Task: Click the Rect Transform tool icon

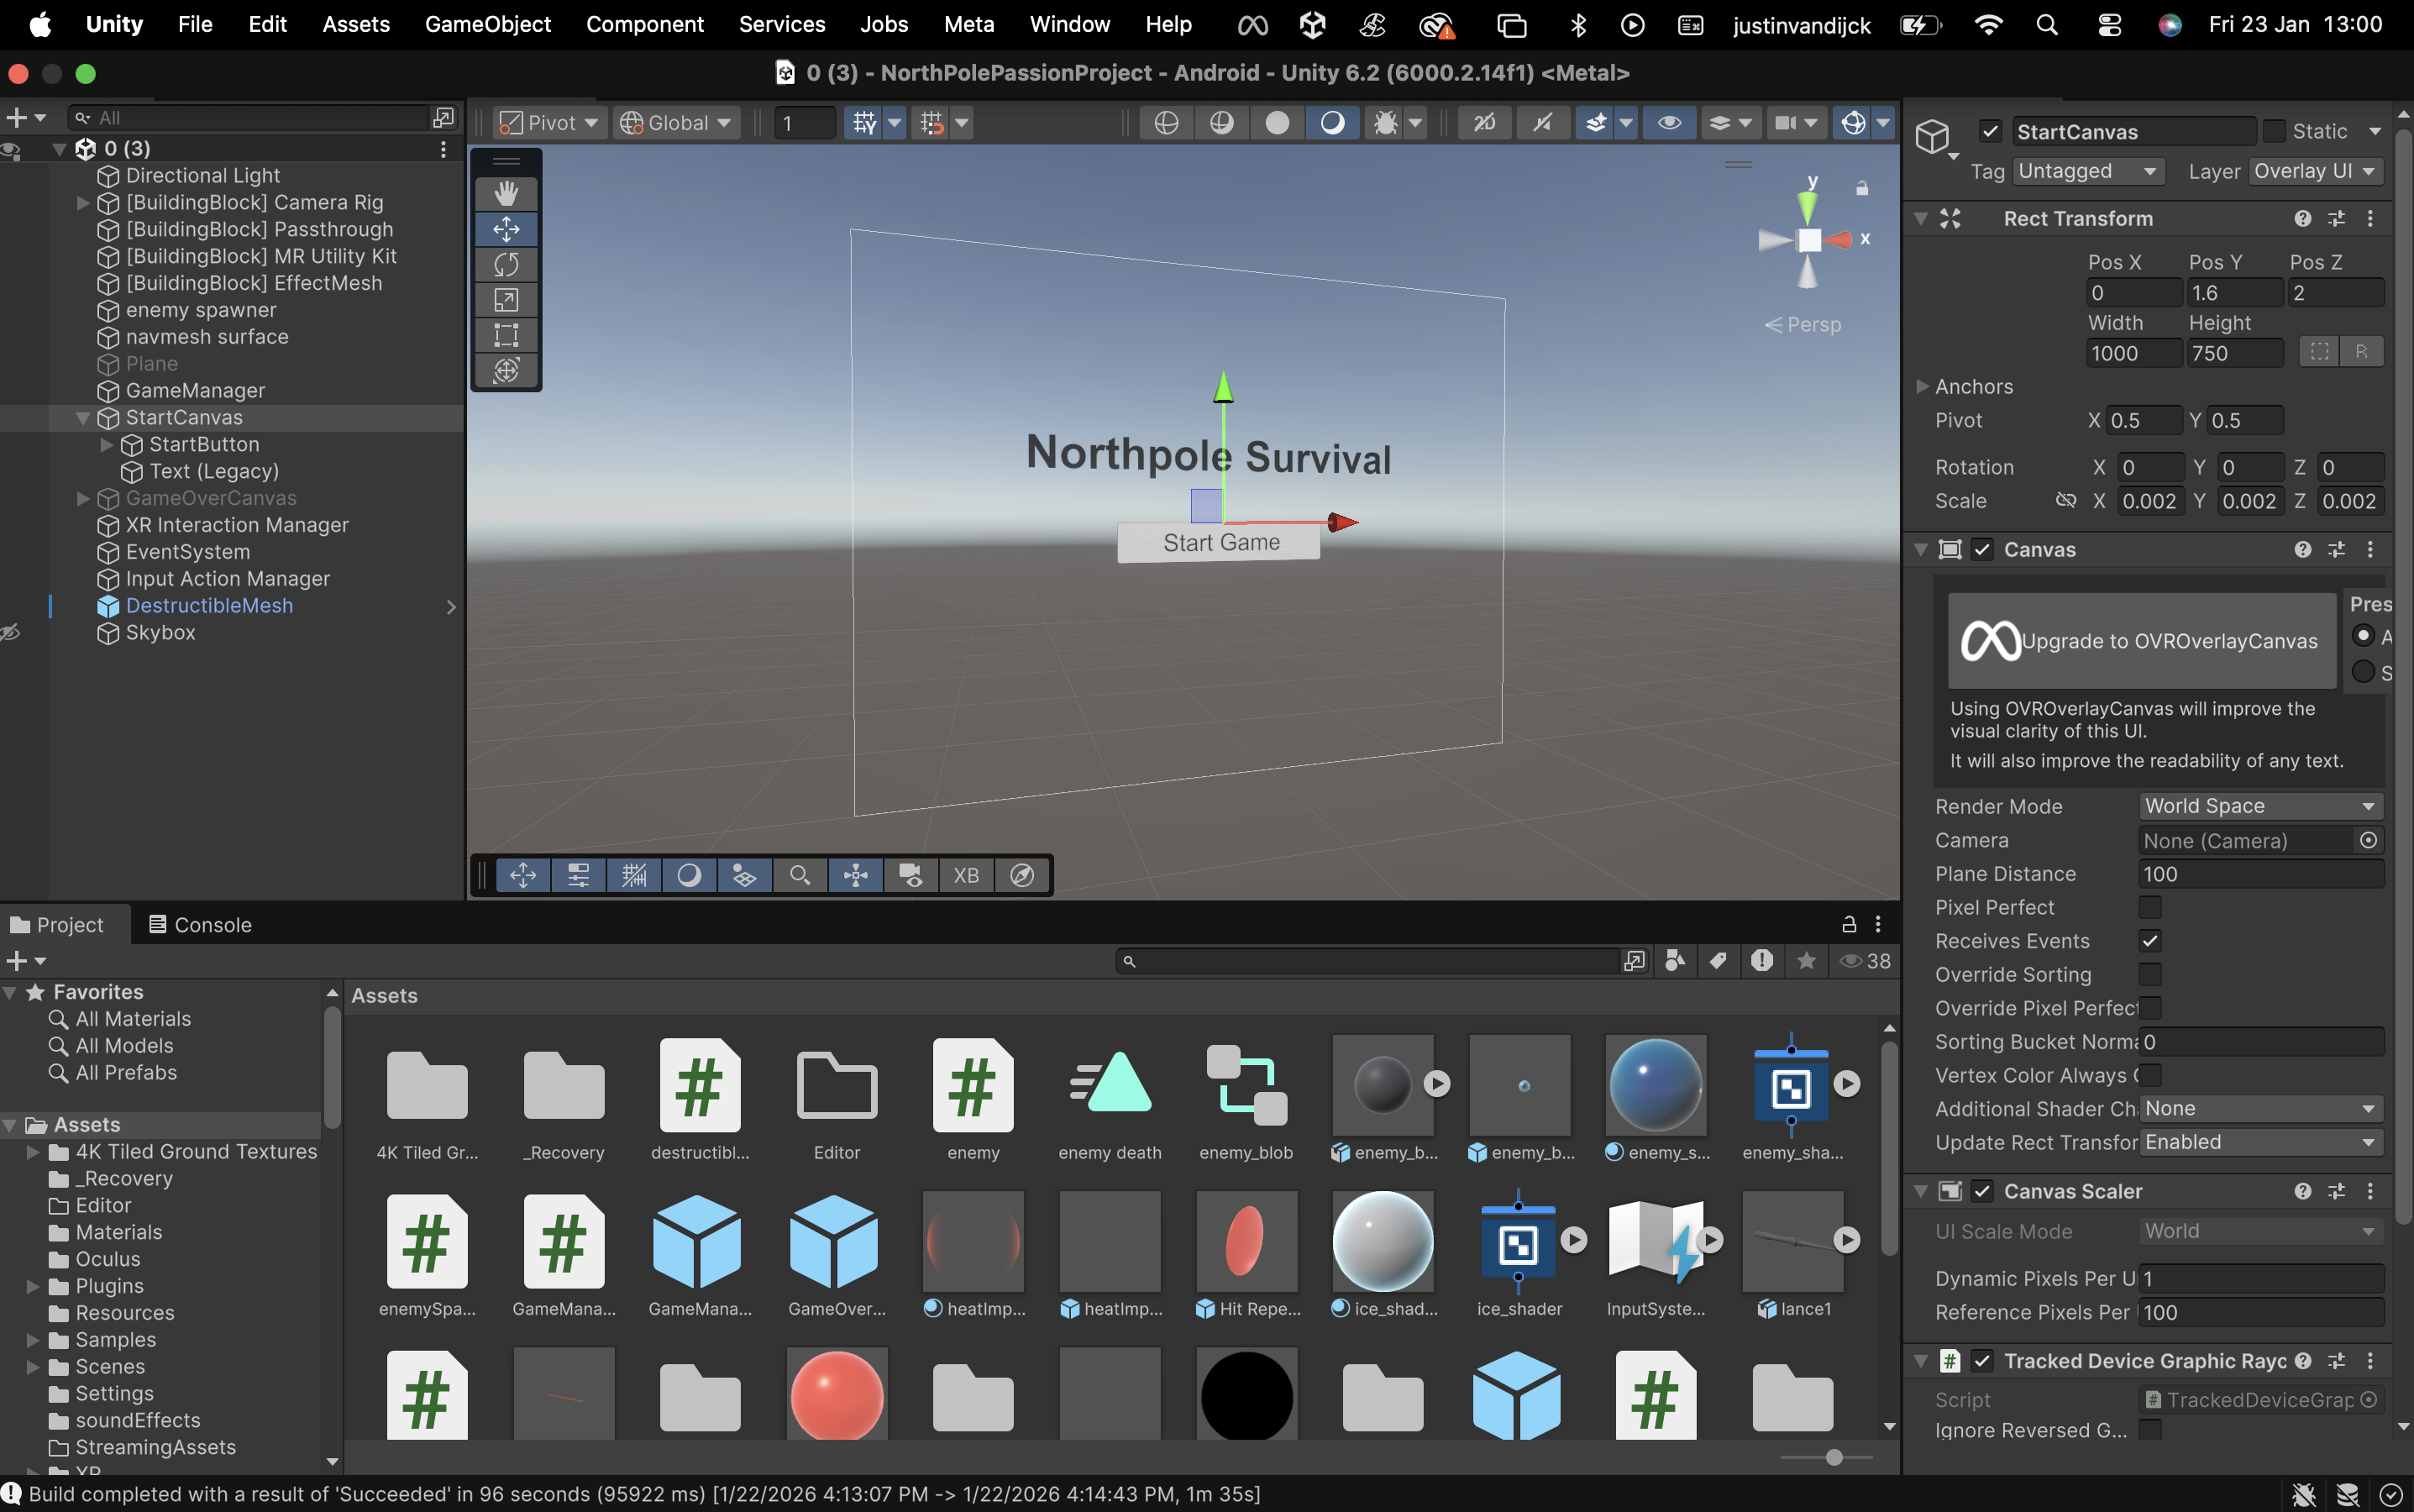Action: pos(507,335)
